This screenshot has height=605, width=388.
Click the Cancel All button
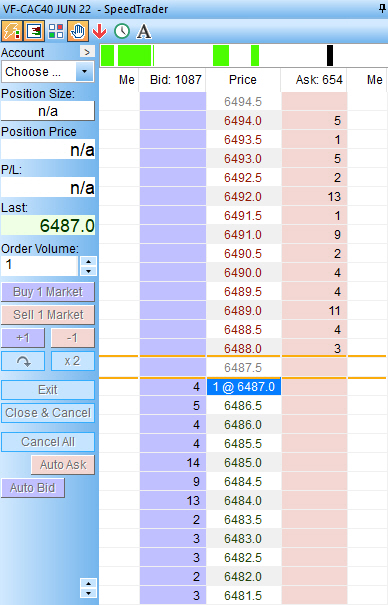(x=48, y=442)
